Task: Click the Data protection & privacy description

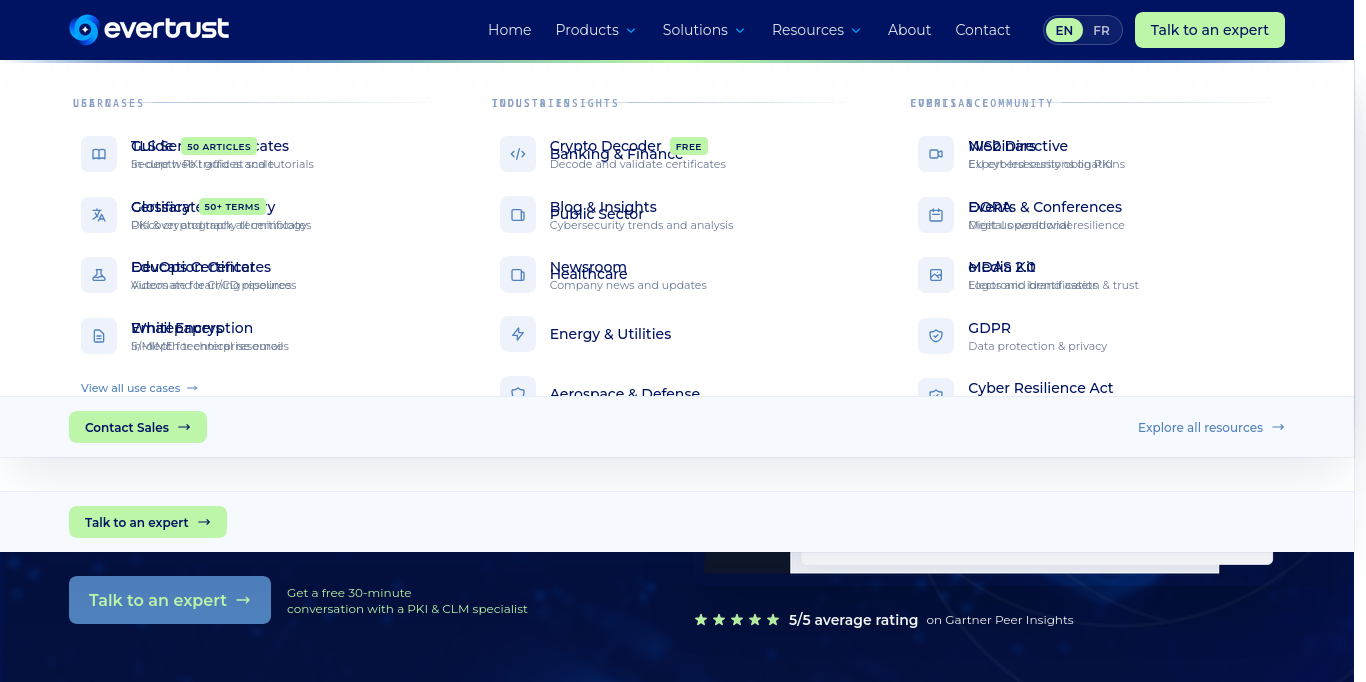Action: tap(1038, 346)
